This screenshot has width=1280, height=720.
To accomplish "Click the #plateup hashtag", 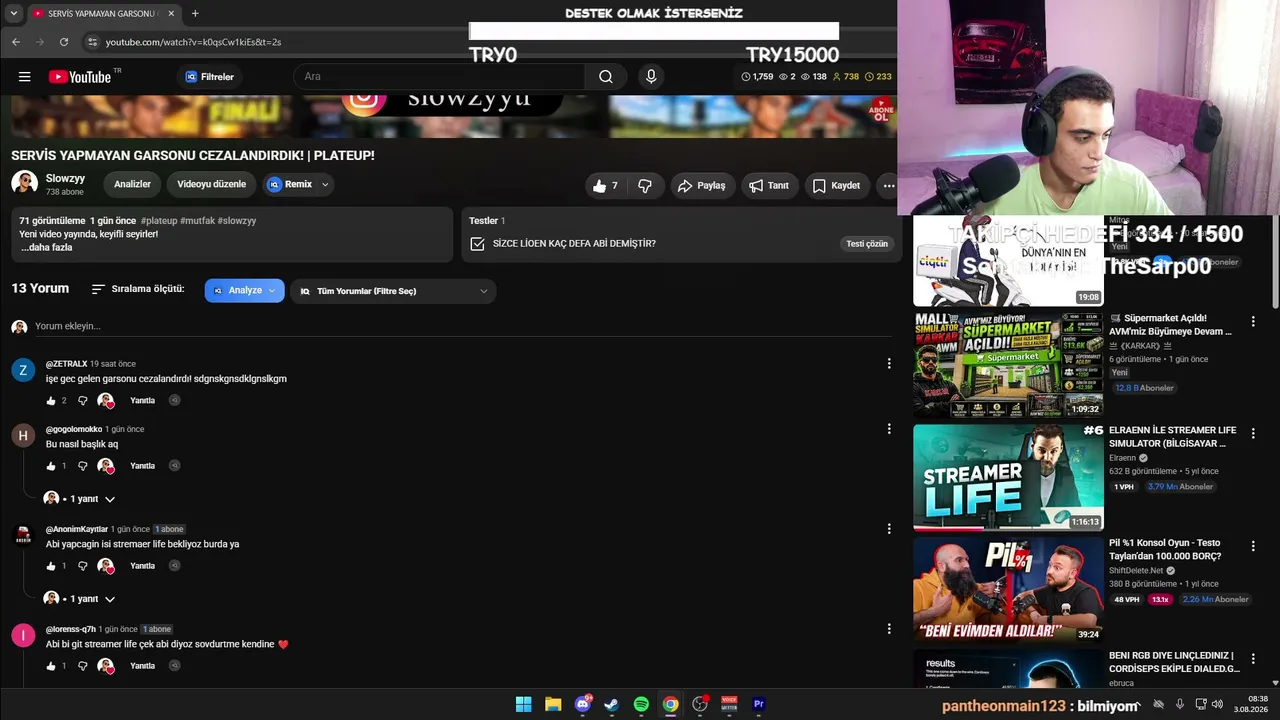I will pos(159,221).
